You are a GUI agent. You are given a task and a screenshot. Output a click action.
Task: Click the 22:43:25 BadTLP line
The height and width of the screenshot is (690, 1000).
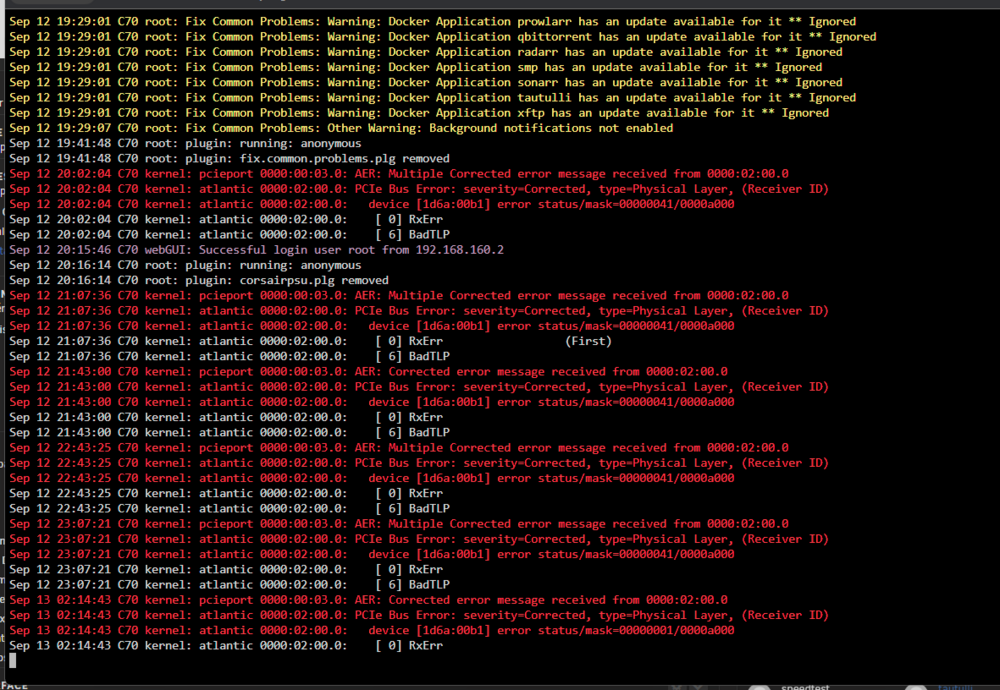pyautogui.click(x=229, y=509)
